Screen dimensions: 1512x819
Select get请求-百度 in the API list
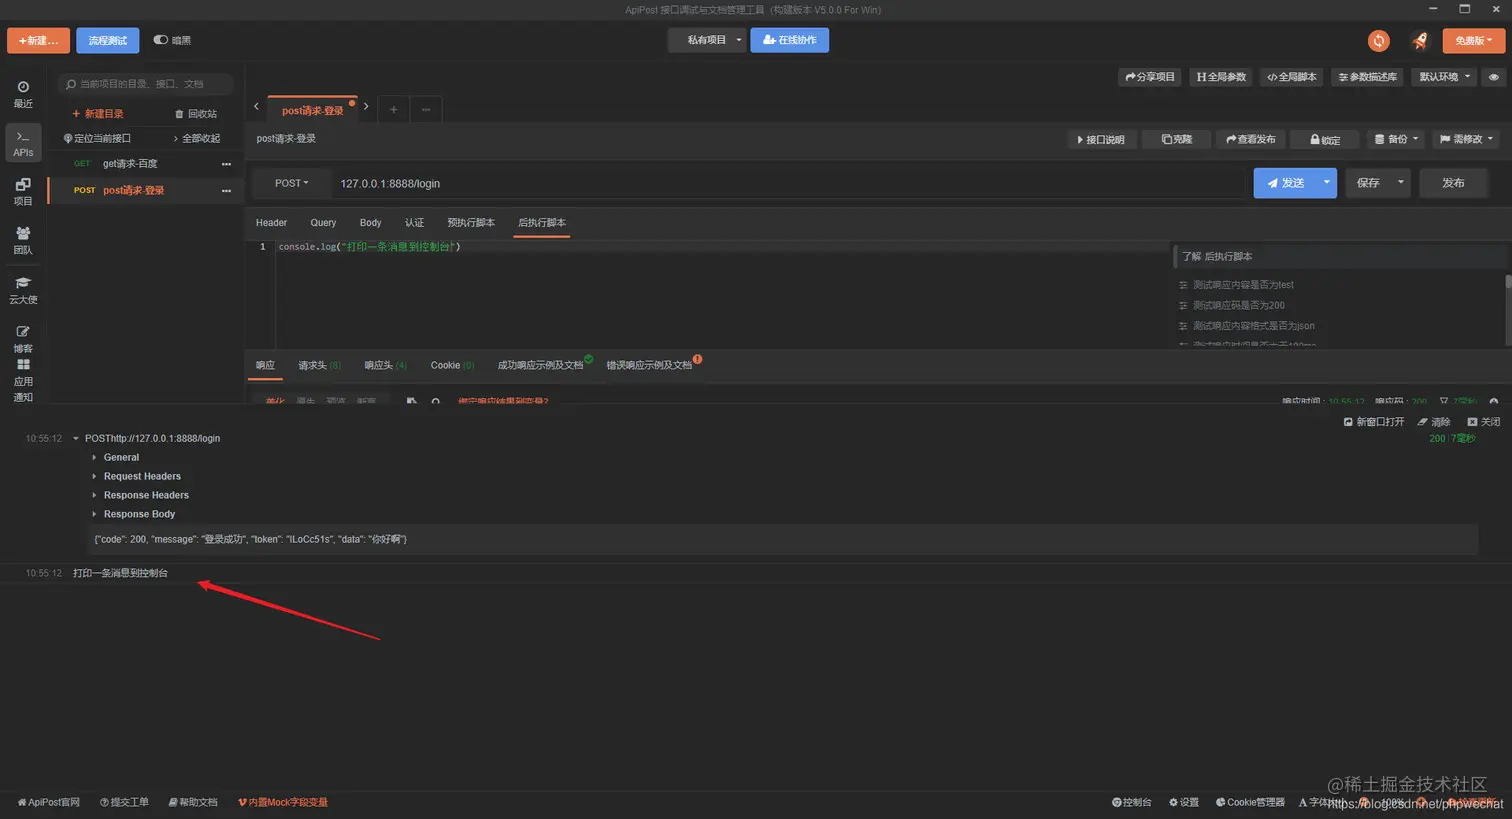point(130,164)
